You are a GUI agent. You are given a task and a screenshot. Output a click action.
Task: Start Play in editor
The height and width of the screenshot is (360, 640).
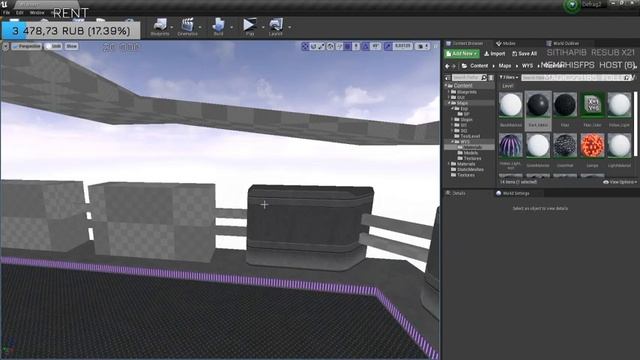tap(249, 27)
